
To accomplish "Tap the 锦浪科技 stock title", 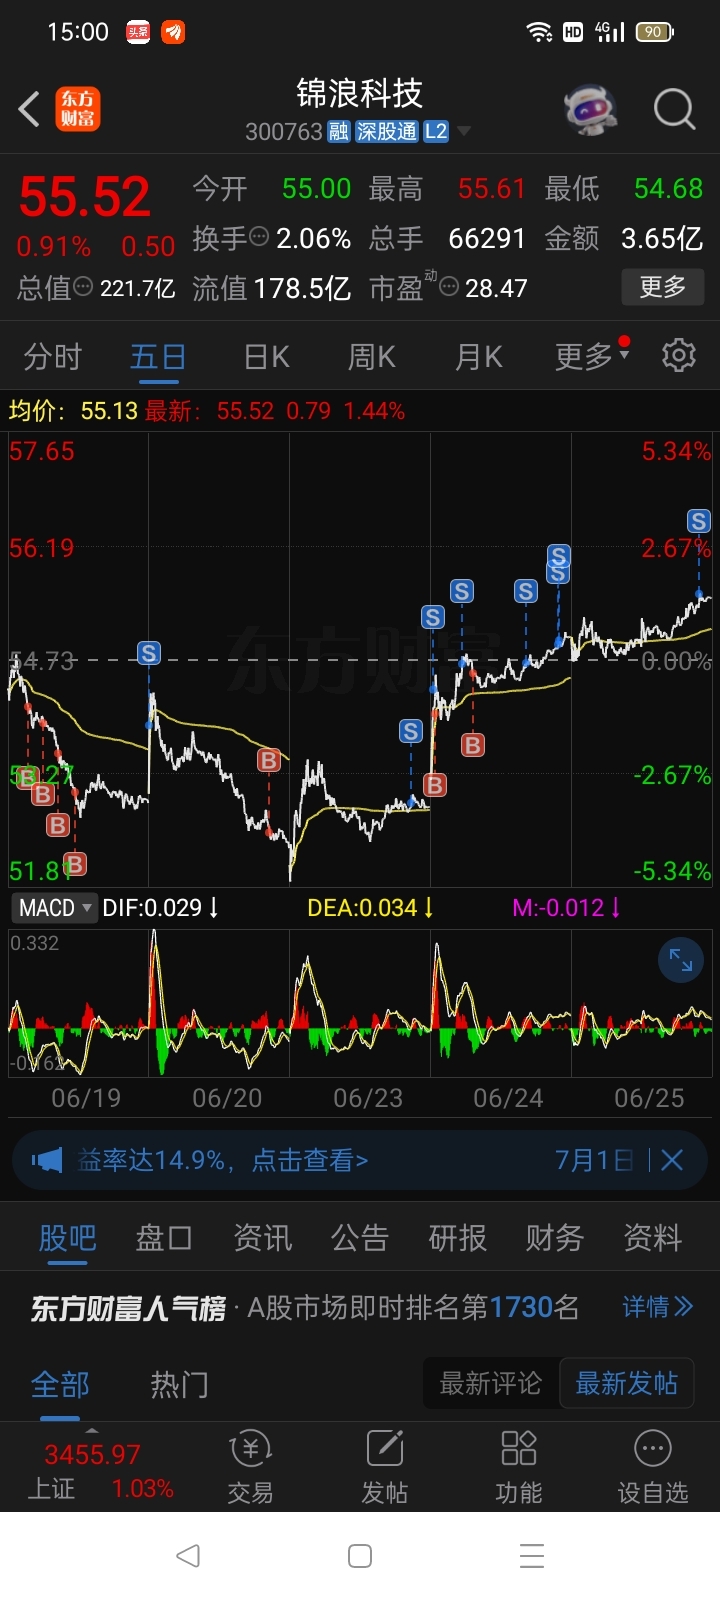I will pos(360,93).
